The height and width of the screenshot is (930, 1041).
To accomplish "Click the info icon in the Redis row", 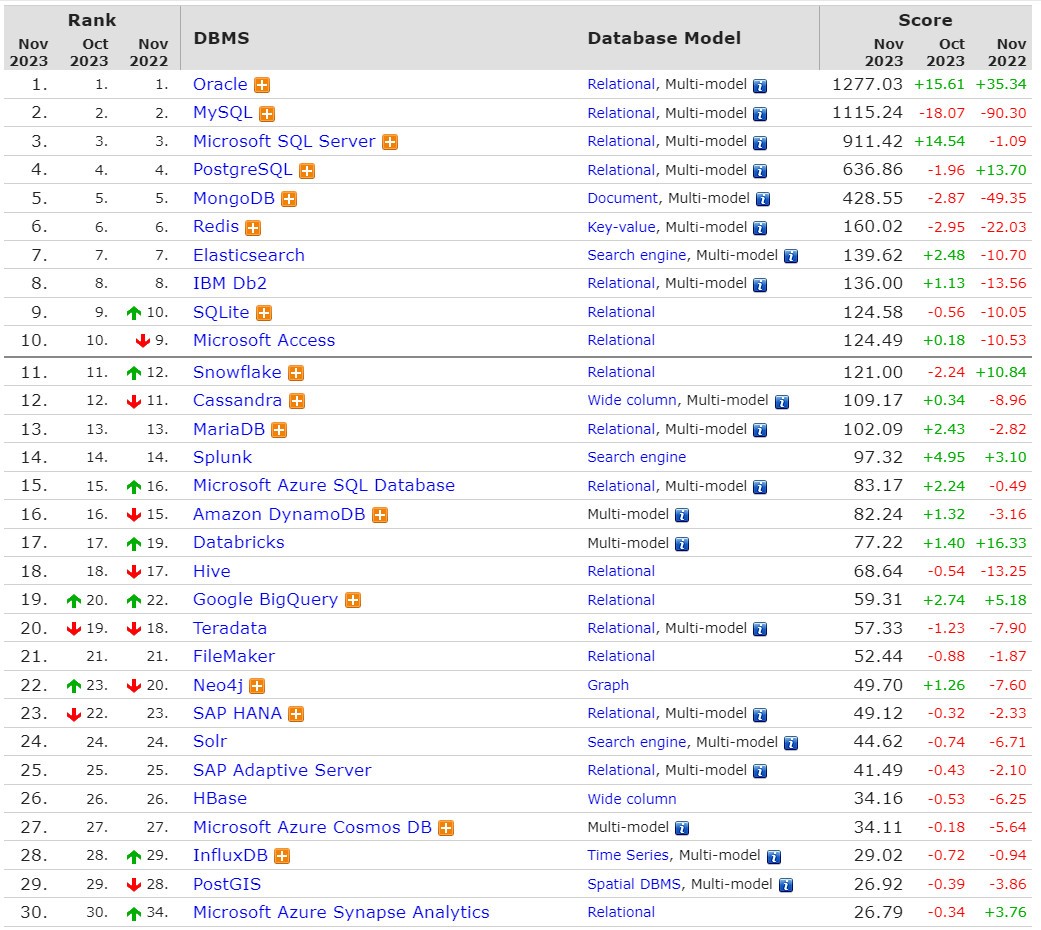I will tap(760, 228).
